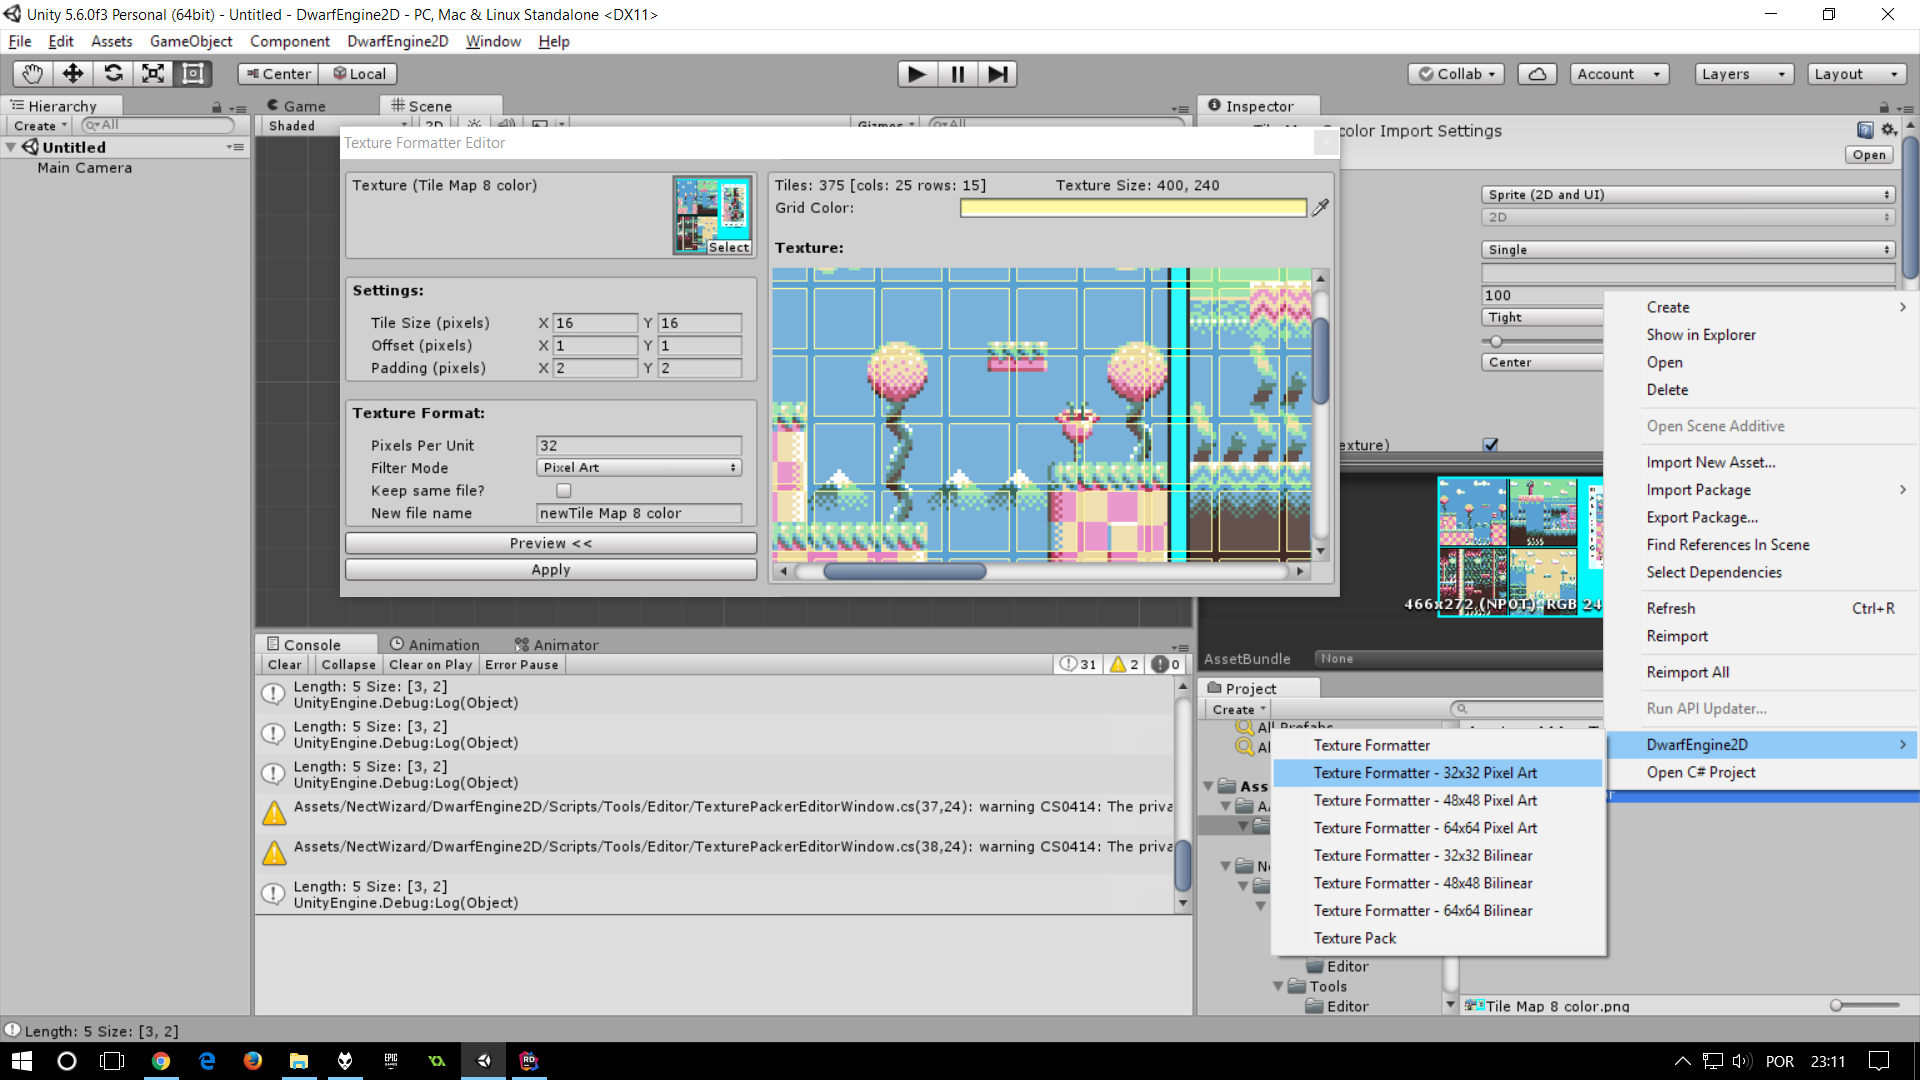The image size is (1920, 1080).
Task: Open the Task View icon
Action: [113, 1061]
